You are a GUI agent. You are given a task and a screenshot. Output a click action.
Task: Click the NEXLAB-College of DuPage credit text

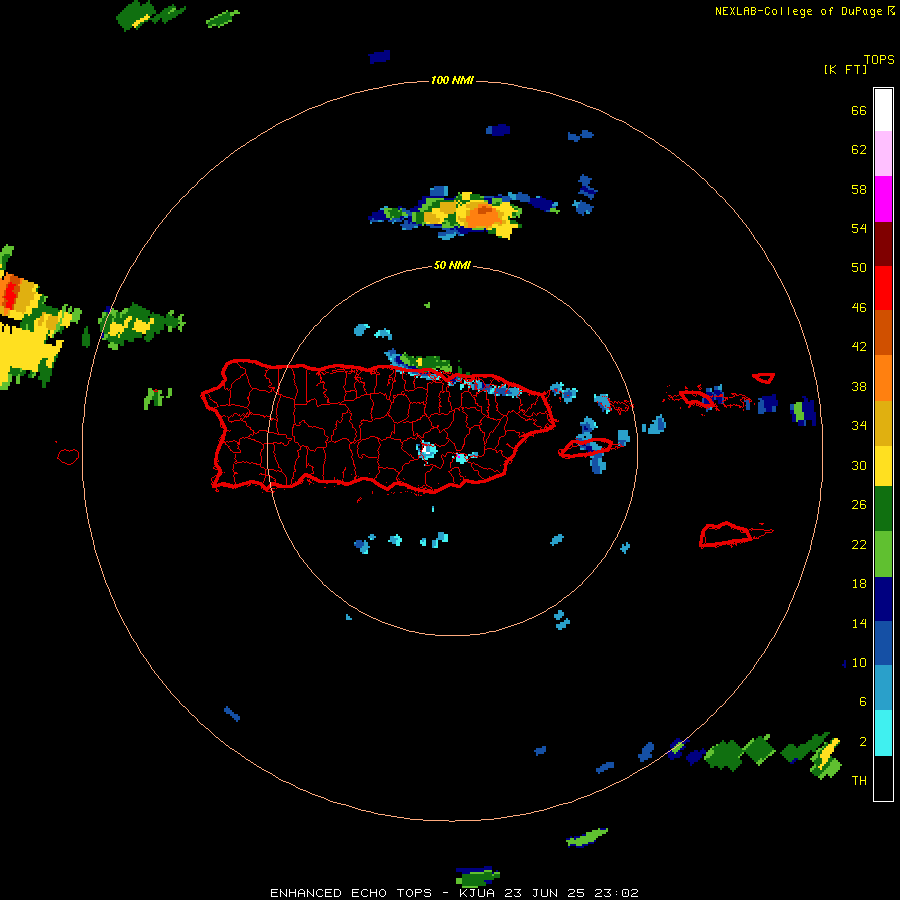click(798, 11)
